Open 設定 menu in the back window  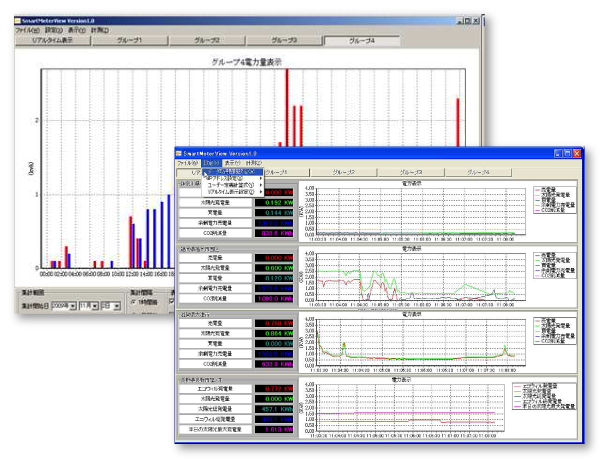click(x=54, y=30)
